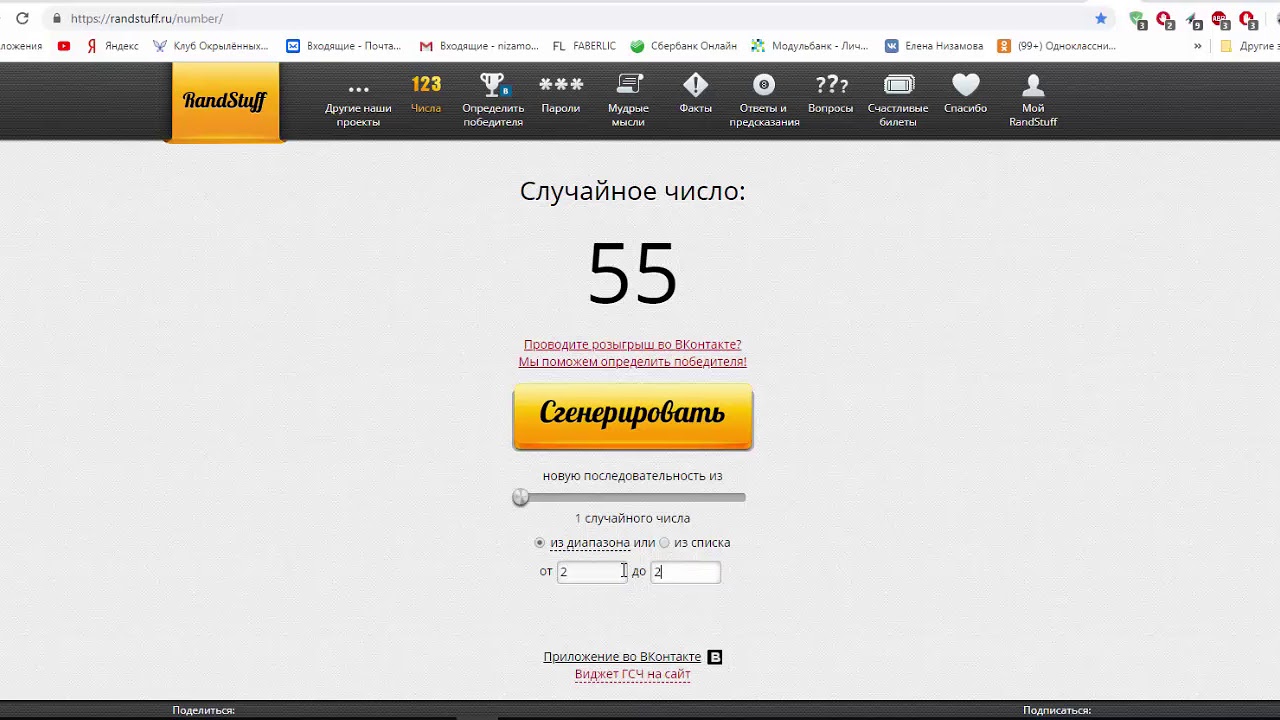Screen dimensions: 1280x720
Task: Click the ABP extension icon
Action: point(1219,19)
